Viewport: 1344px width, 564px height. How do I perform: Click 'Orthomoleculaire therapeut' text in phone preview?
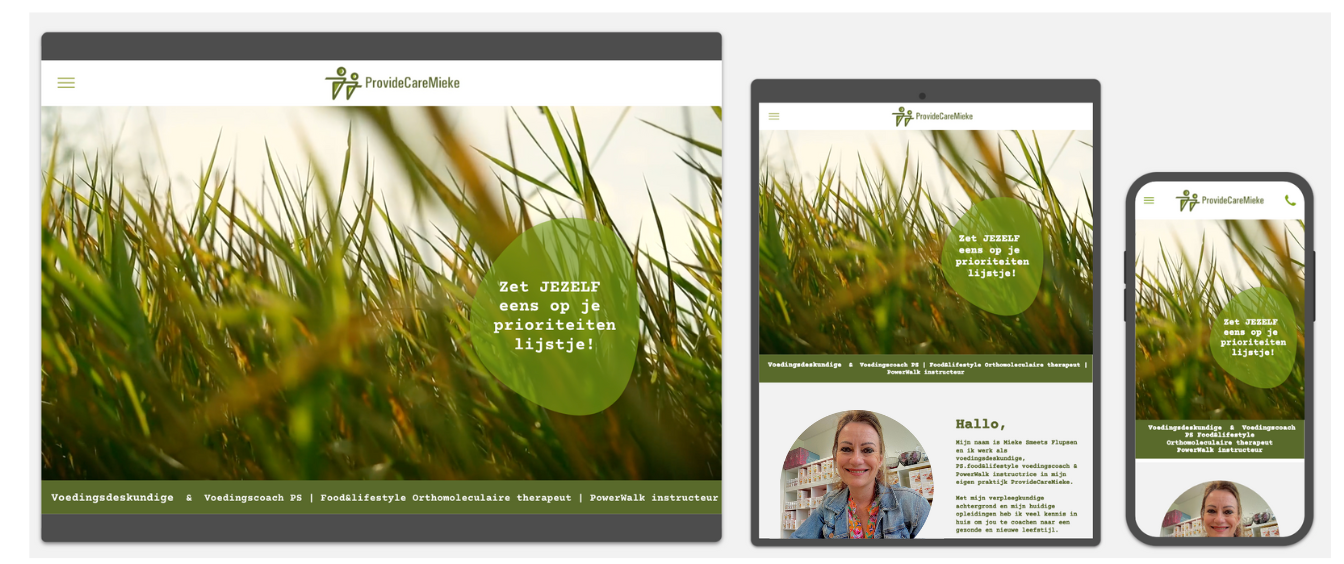coord(1219,442)
